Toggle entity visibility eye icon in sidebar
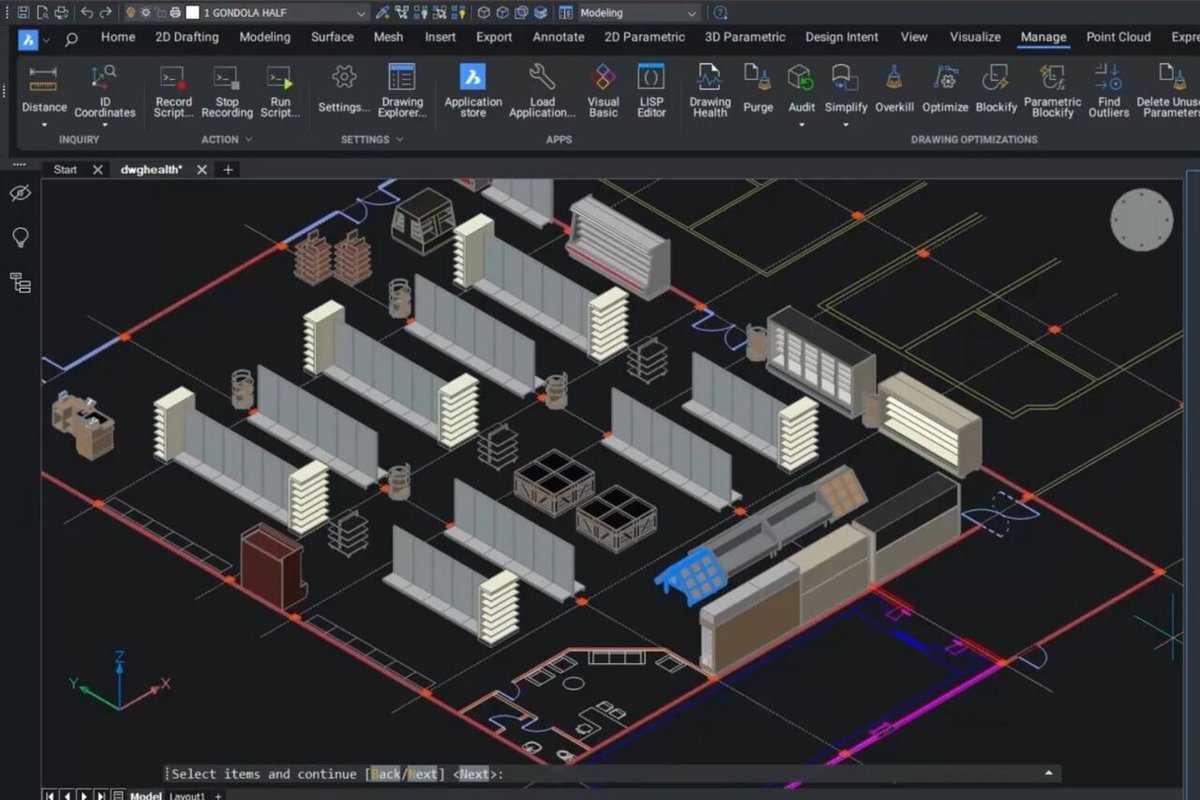 tap(20, 193)
